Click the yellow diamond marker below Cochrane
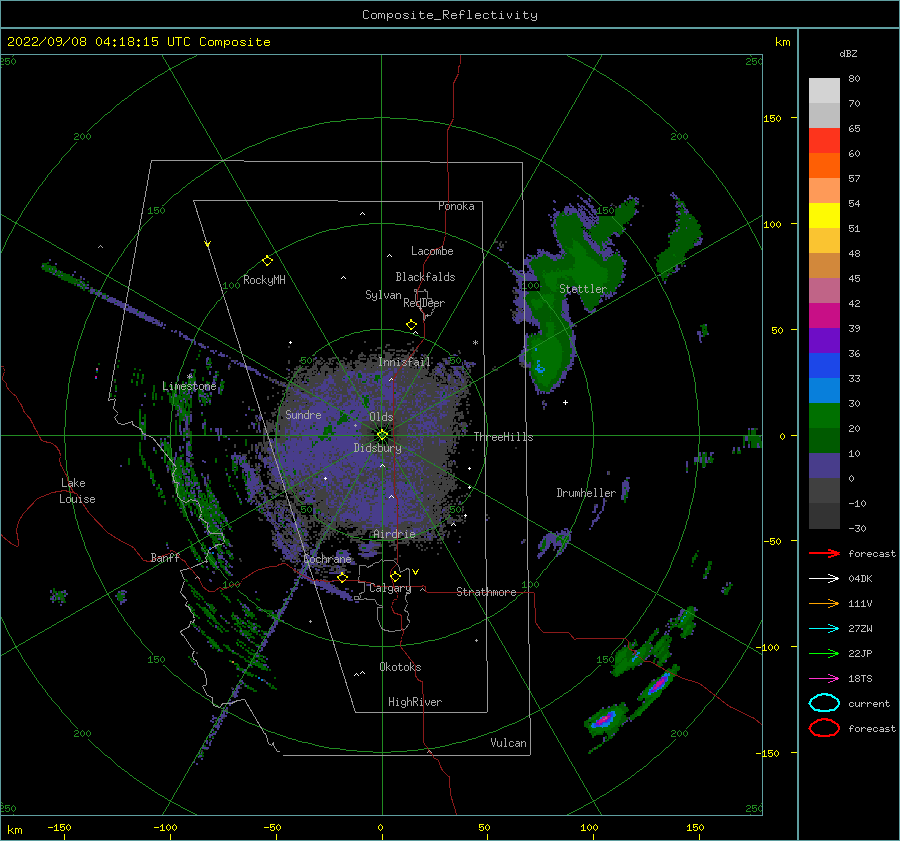 click(342, 577)
